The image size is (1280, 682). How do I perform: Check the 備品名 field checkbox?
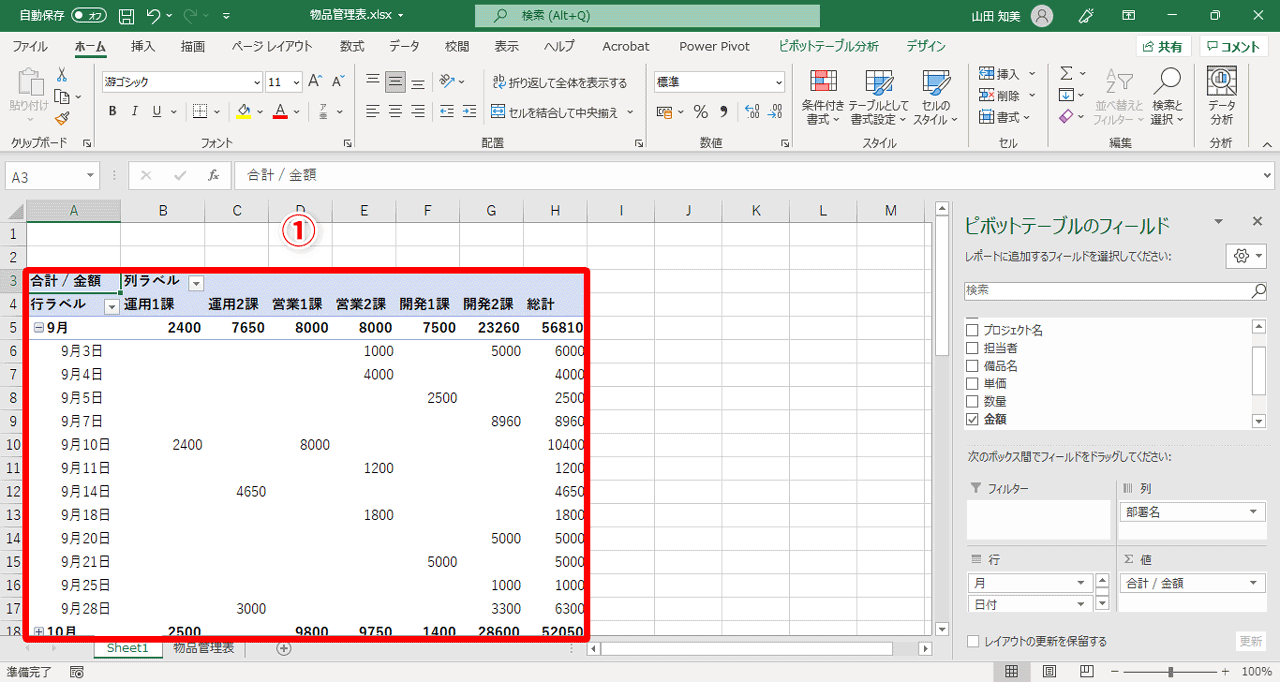click(971, 366)
